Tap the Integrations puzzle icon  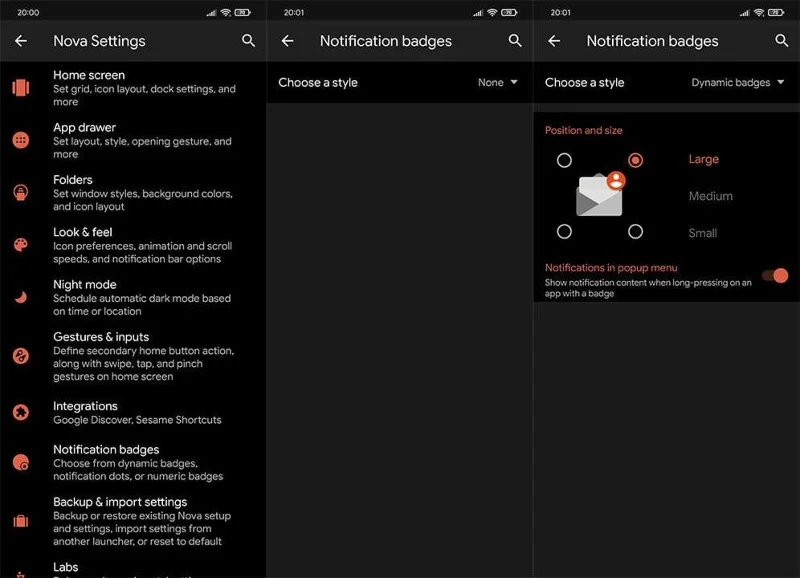click(x=21, y=412)
